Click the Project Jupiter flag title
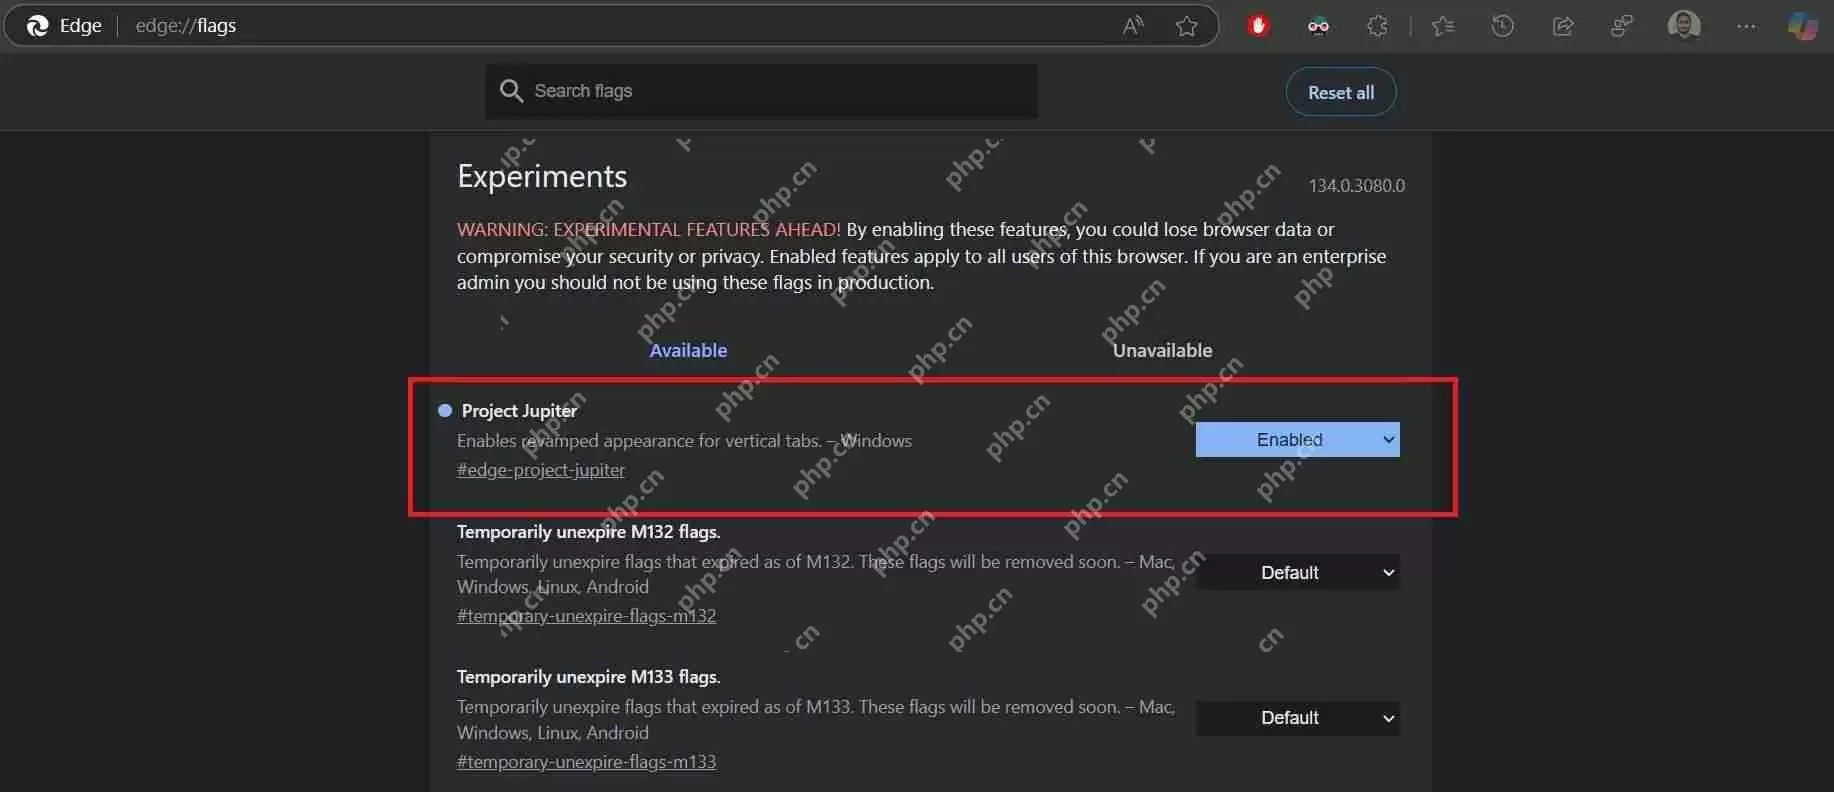This screenshot has width=1834, height=792. (x=519, y=411)
